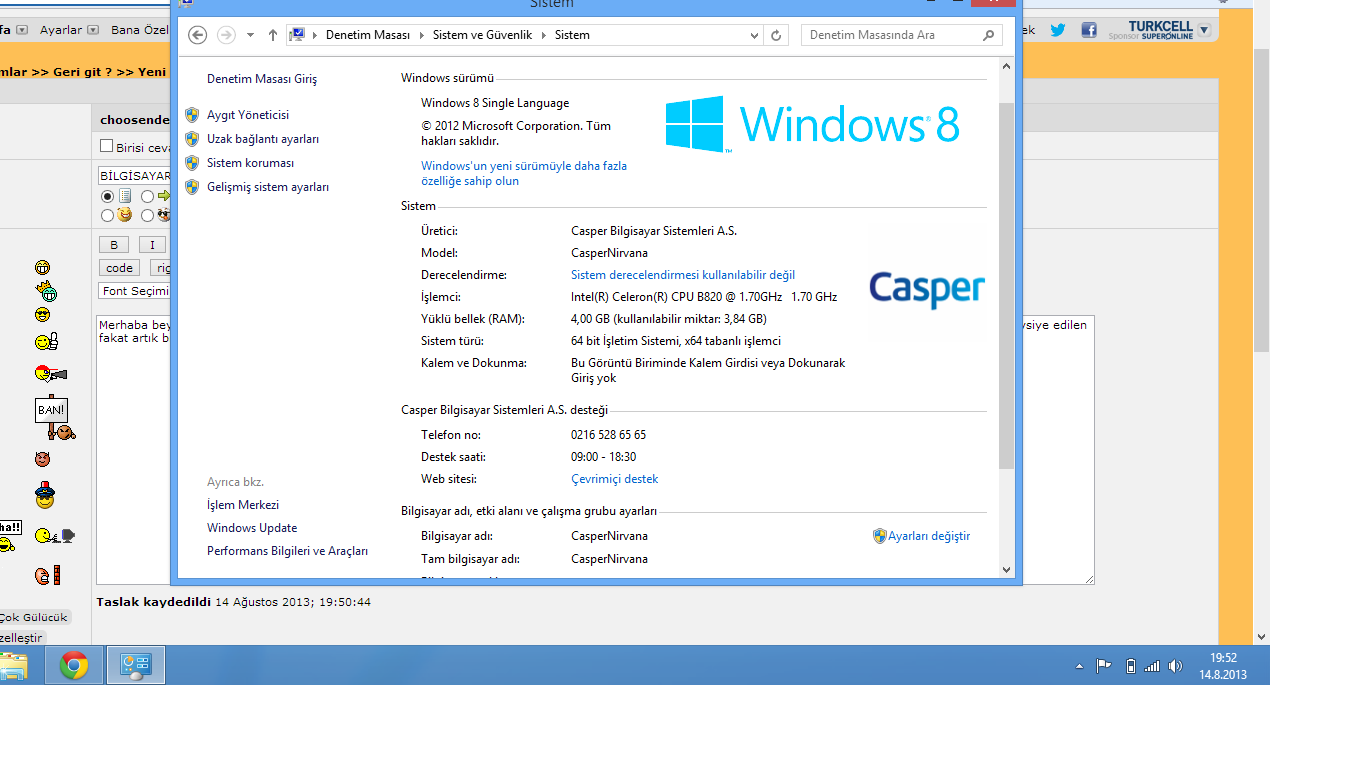Select the laughing smiley radio button
Image resolution: width=1366 pixels, height=768 pixels.
click(x=108, y=215)
